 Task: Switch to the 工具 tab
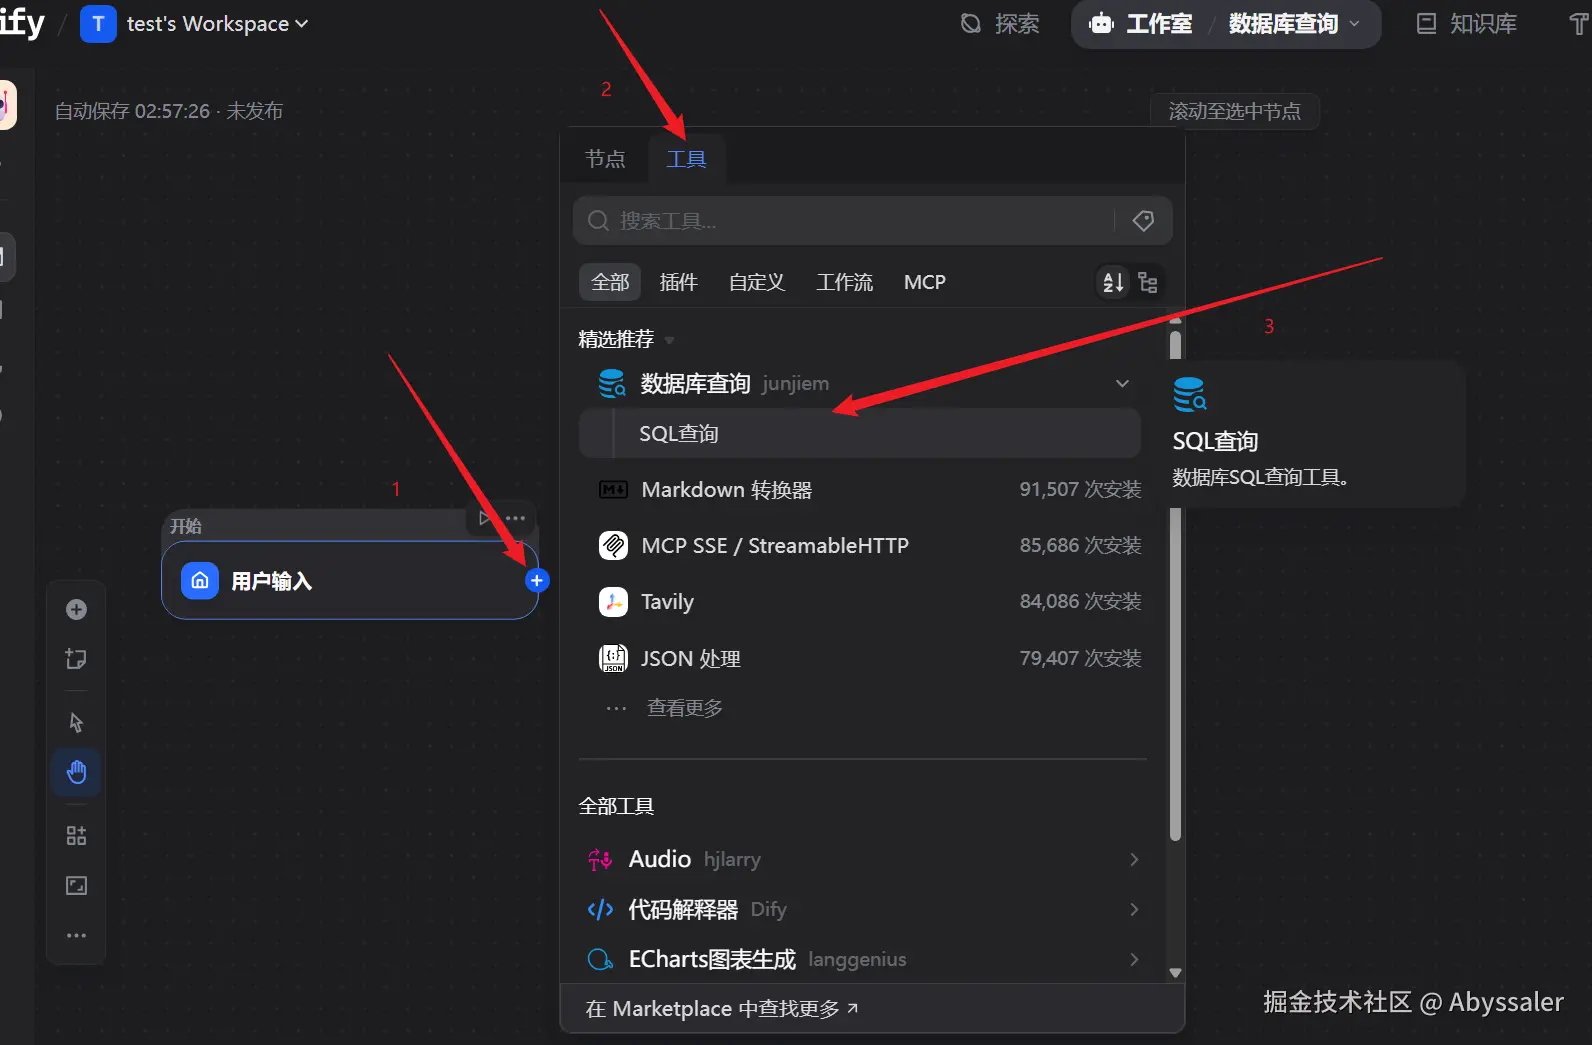(x=686, y=159)
